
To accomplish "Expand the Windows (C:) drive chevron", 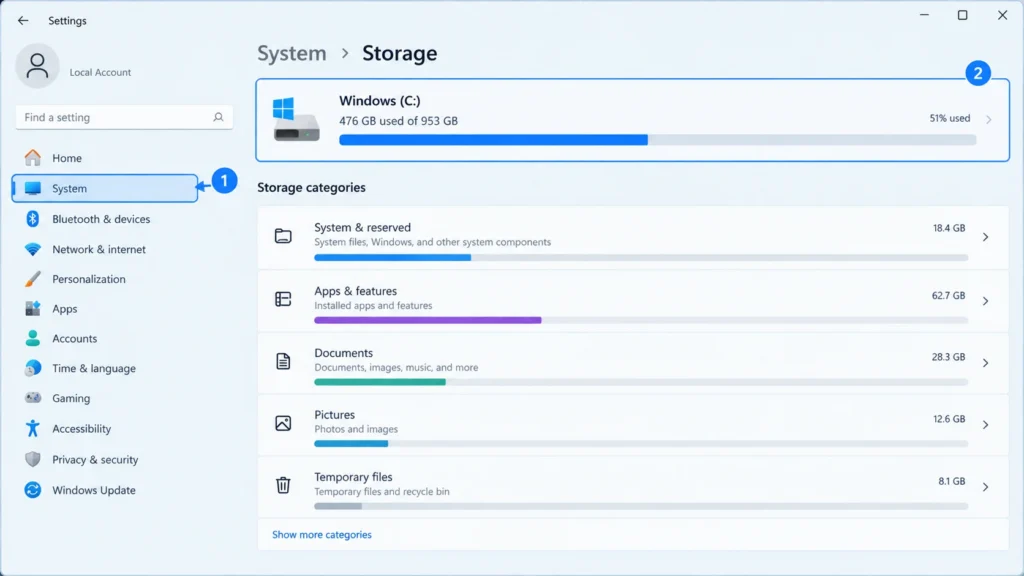I will click(x=989, y=120).
